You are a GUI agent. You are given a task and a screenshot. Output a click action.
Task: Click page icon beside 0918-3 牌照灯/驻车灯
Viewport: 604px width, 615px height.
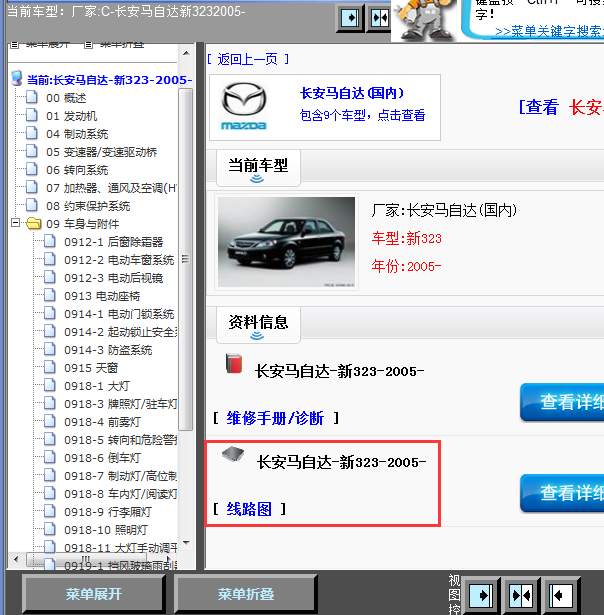point(50,403)
